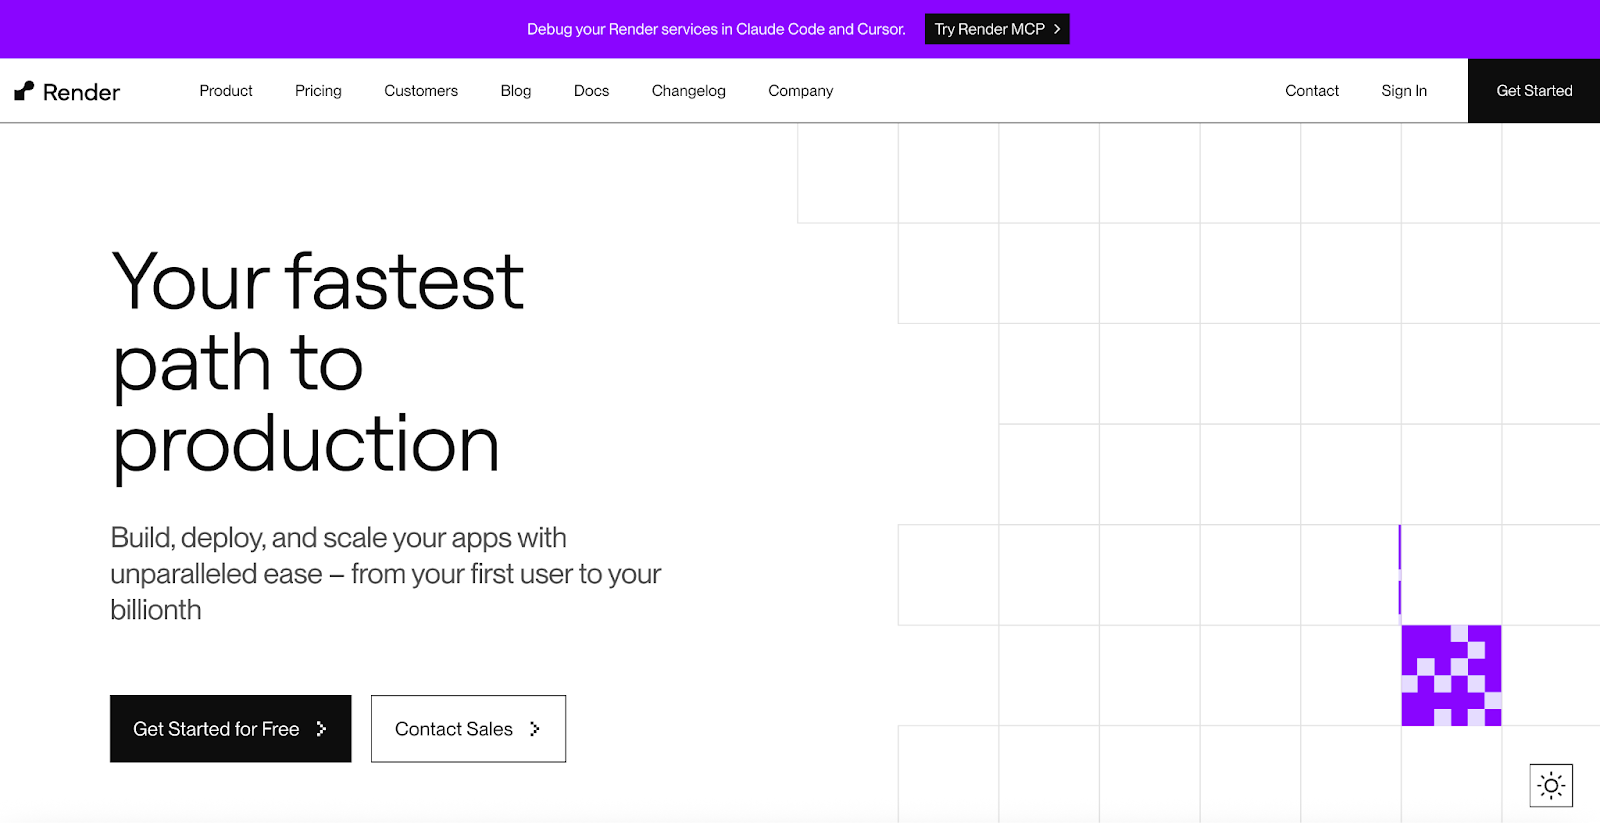Click the arrow icon in Get Started for Free

coord(323,729)
